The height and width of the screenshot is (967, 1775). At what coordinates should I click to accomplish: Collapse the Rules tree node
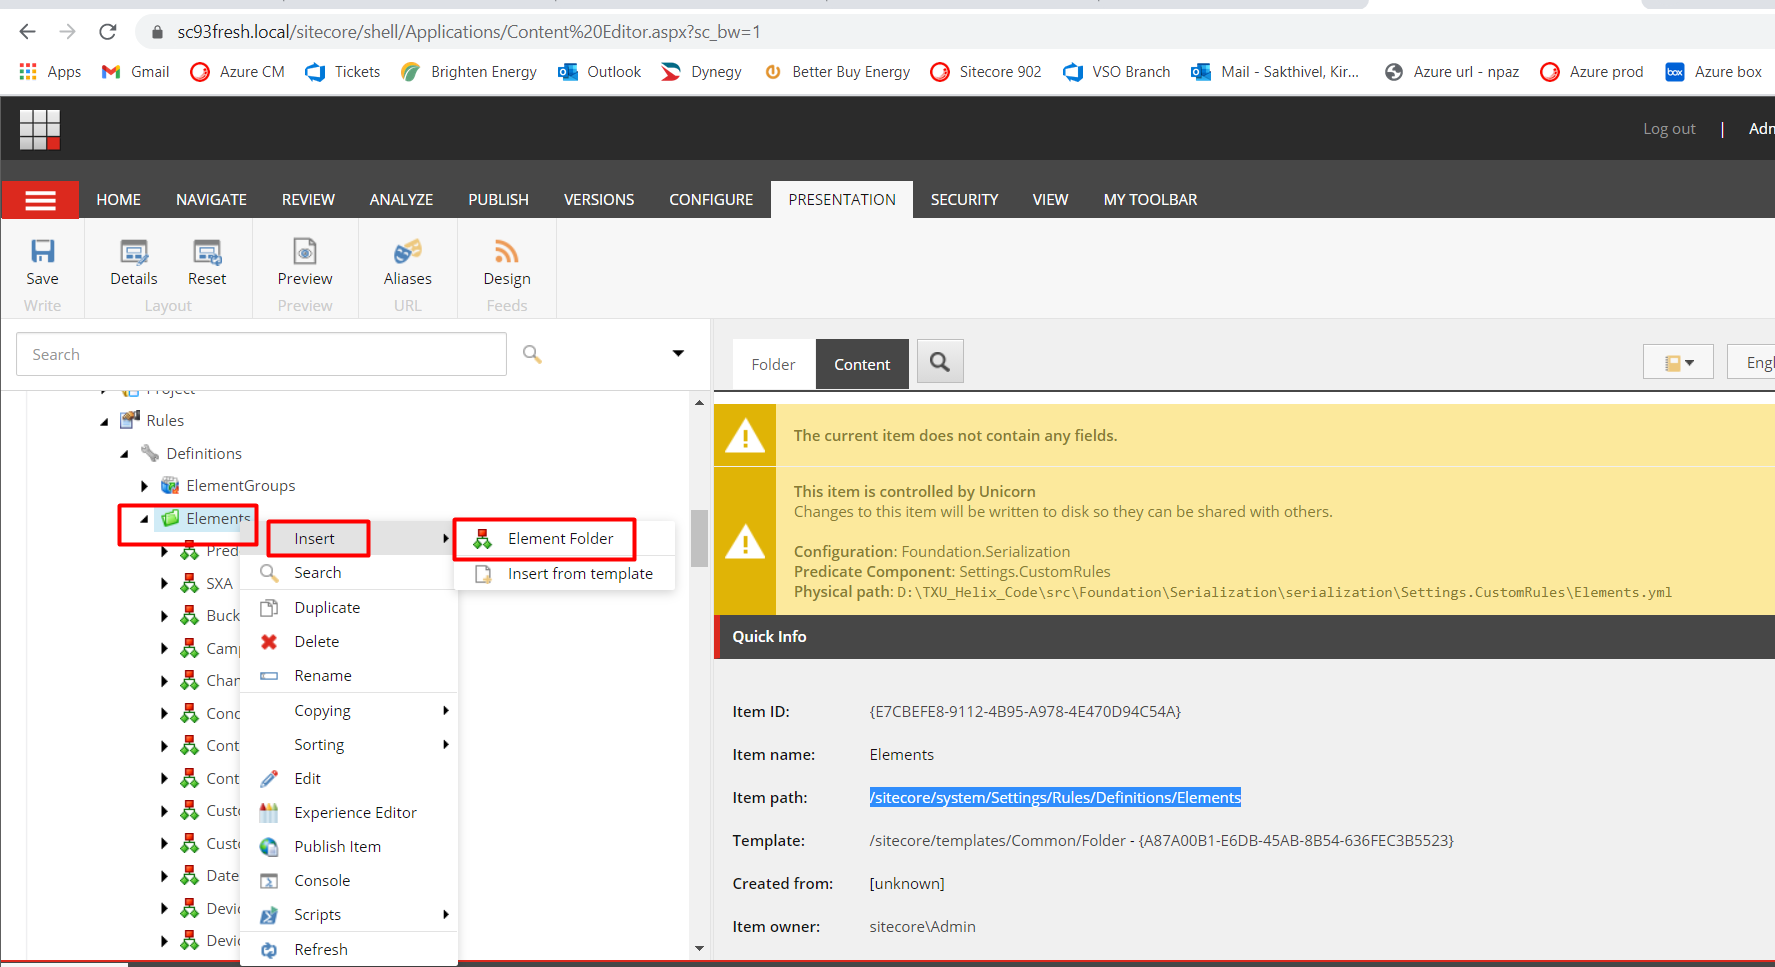pos(104,421)
